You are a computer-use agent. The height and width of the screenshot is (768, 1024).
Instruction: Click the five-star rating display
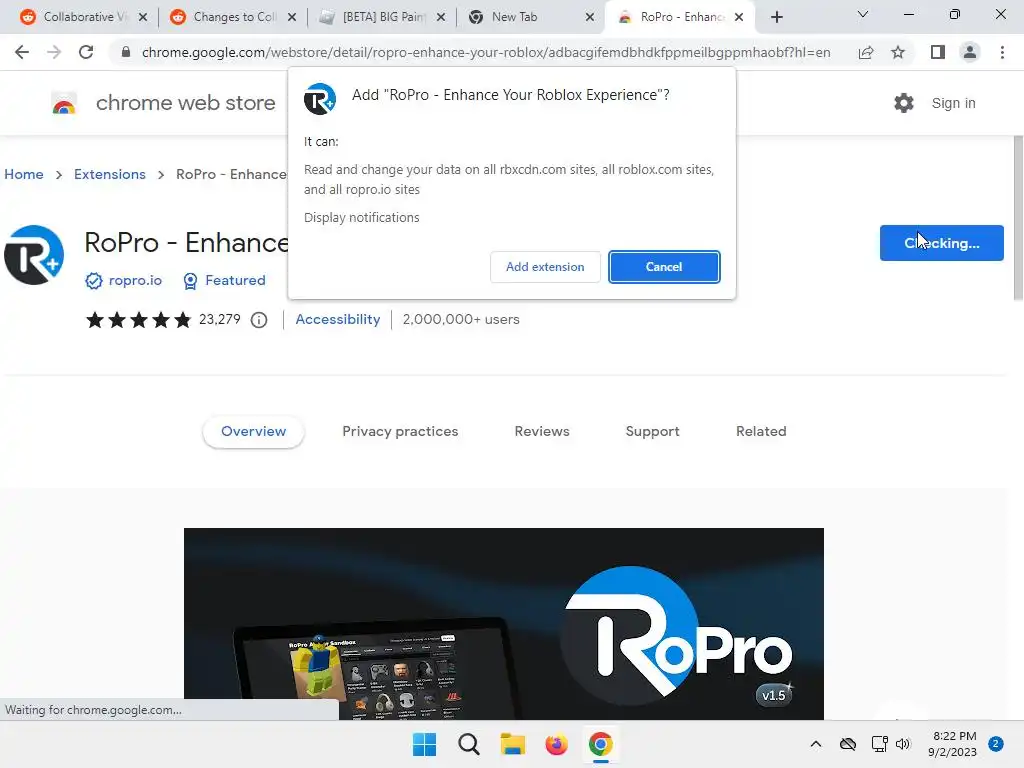click(x=138, y=320)
